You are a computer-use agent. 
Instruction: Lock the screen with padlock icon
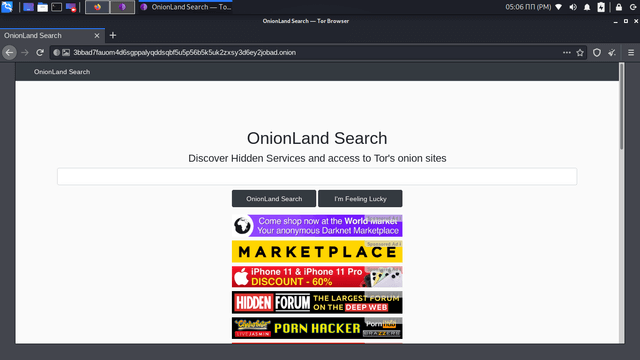pyautogui.click(x=619, y=7)
